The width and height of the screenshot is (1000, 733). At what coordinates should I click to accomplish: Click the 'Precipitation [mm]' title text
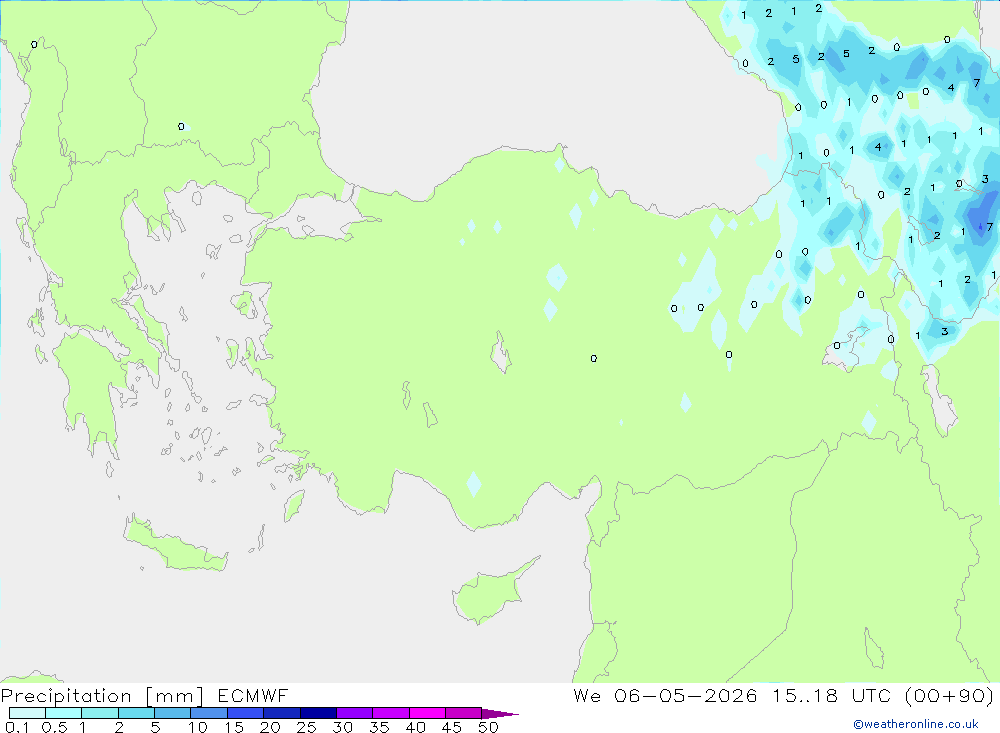tap(102, 696)
